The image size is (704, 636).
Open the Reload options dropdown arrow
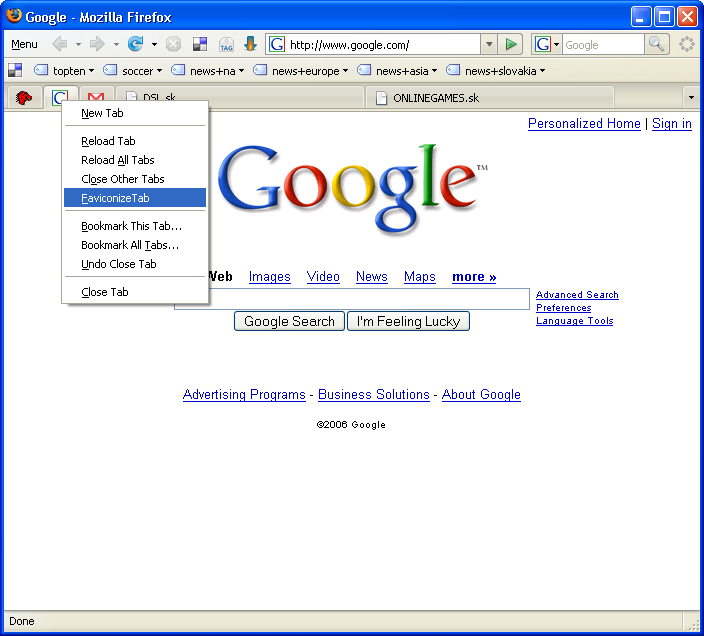pyautogui.click(x=154, y=44)
